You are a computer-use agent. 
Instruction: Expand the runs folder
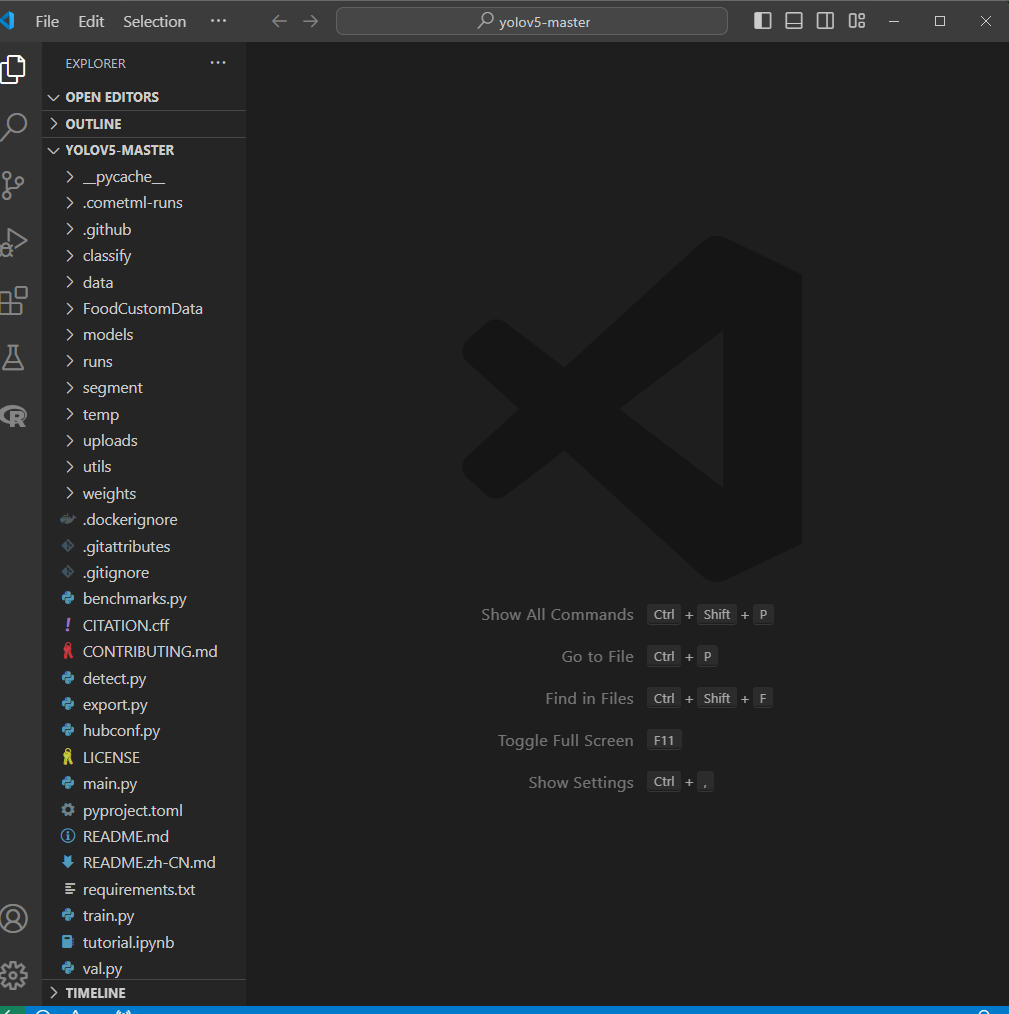tap(144, 361)
